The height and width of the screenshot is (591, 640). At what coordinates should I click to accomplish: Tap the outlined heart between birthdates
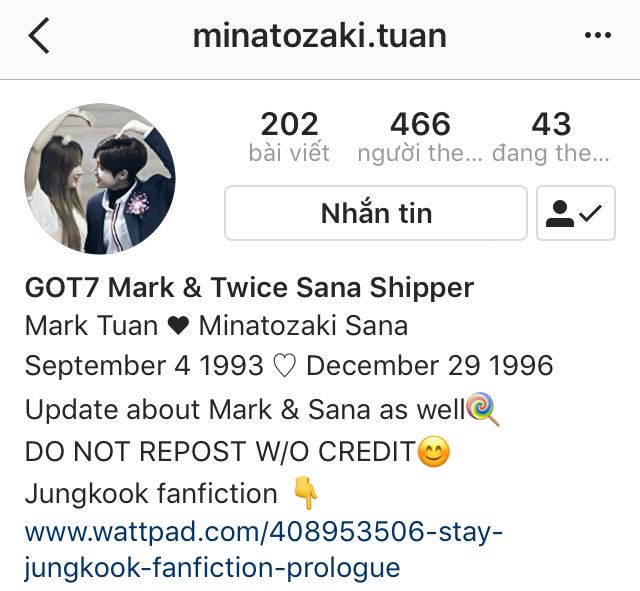(284, 365)
